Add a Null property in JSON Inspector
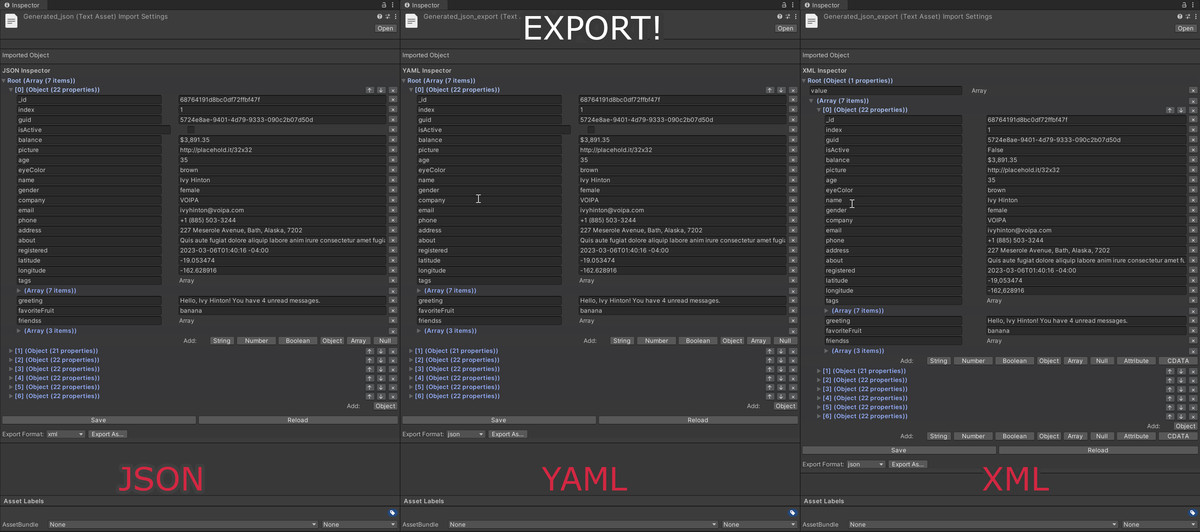1200x532 pixels. [385, 340]
